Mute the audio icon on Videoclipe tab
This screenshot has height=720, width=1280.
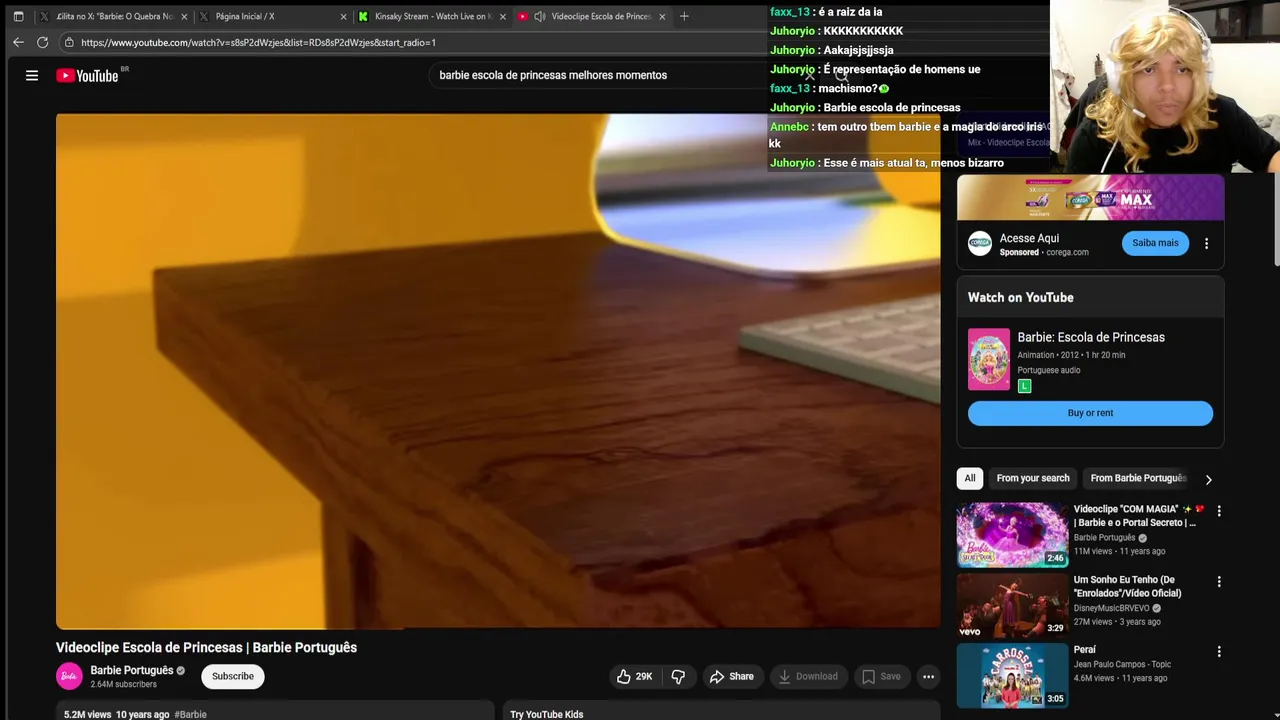tap(540, 16)
